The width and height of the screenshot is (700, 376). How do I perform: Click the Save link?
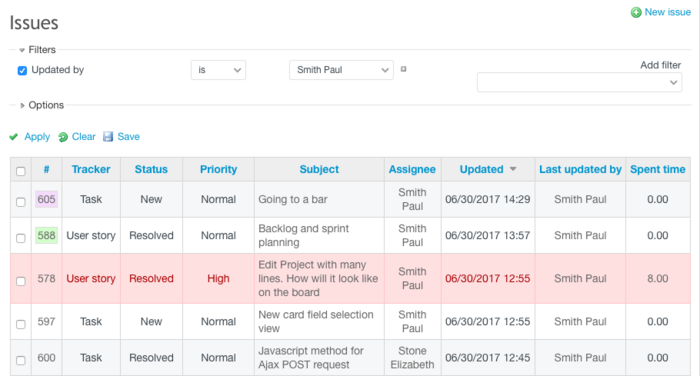(129, 137)
